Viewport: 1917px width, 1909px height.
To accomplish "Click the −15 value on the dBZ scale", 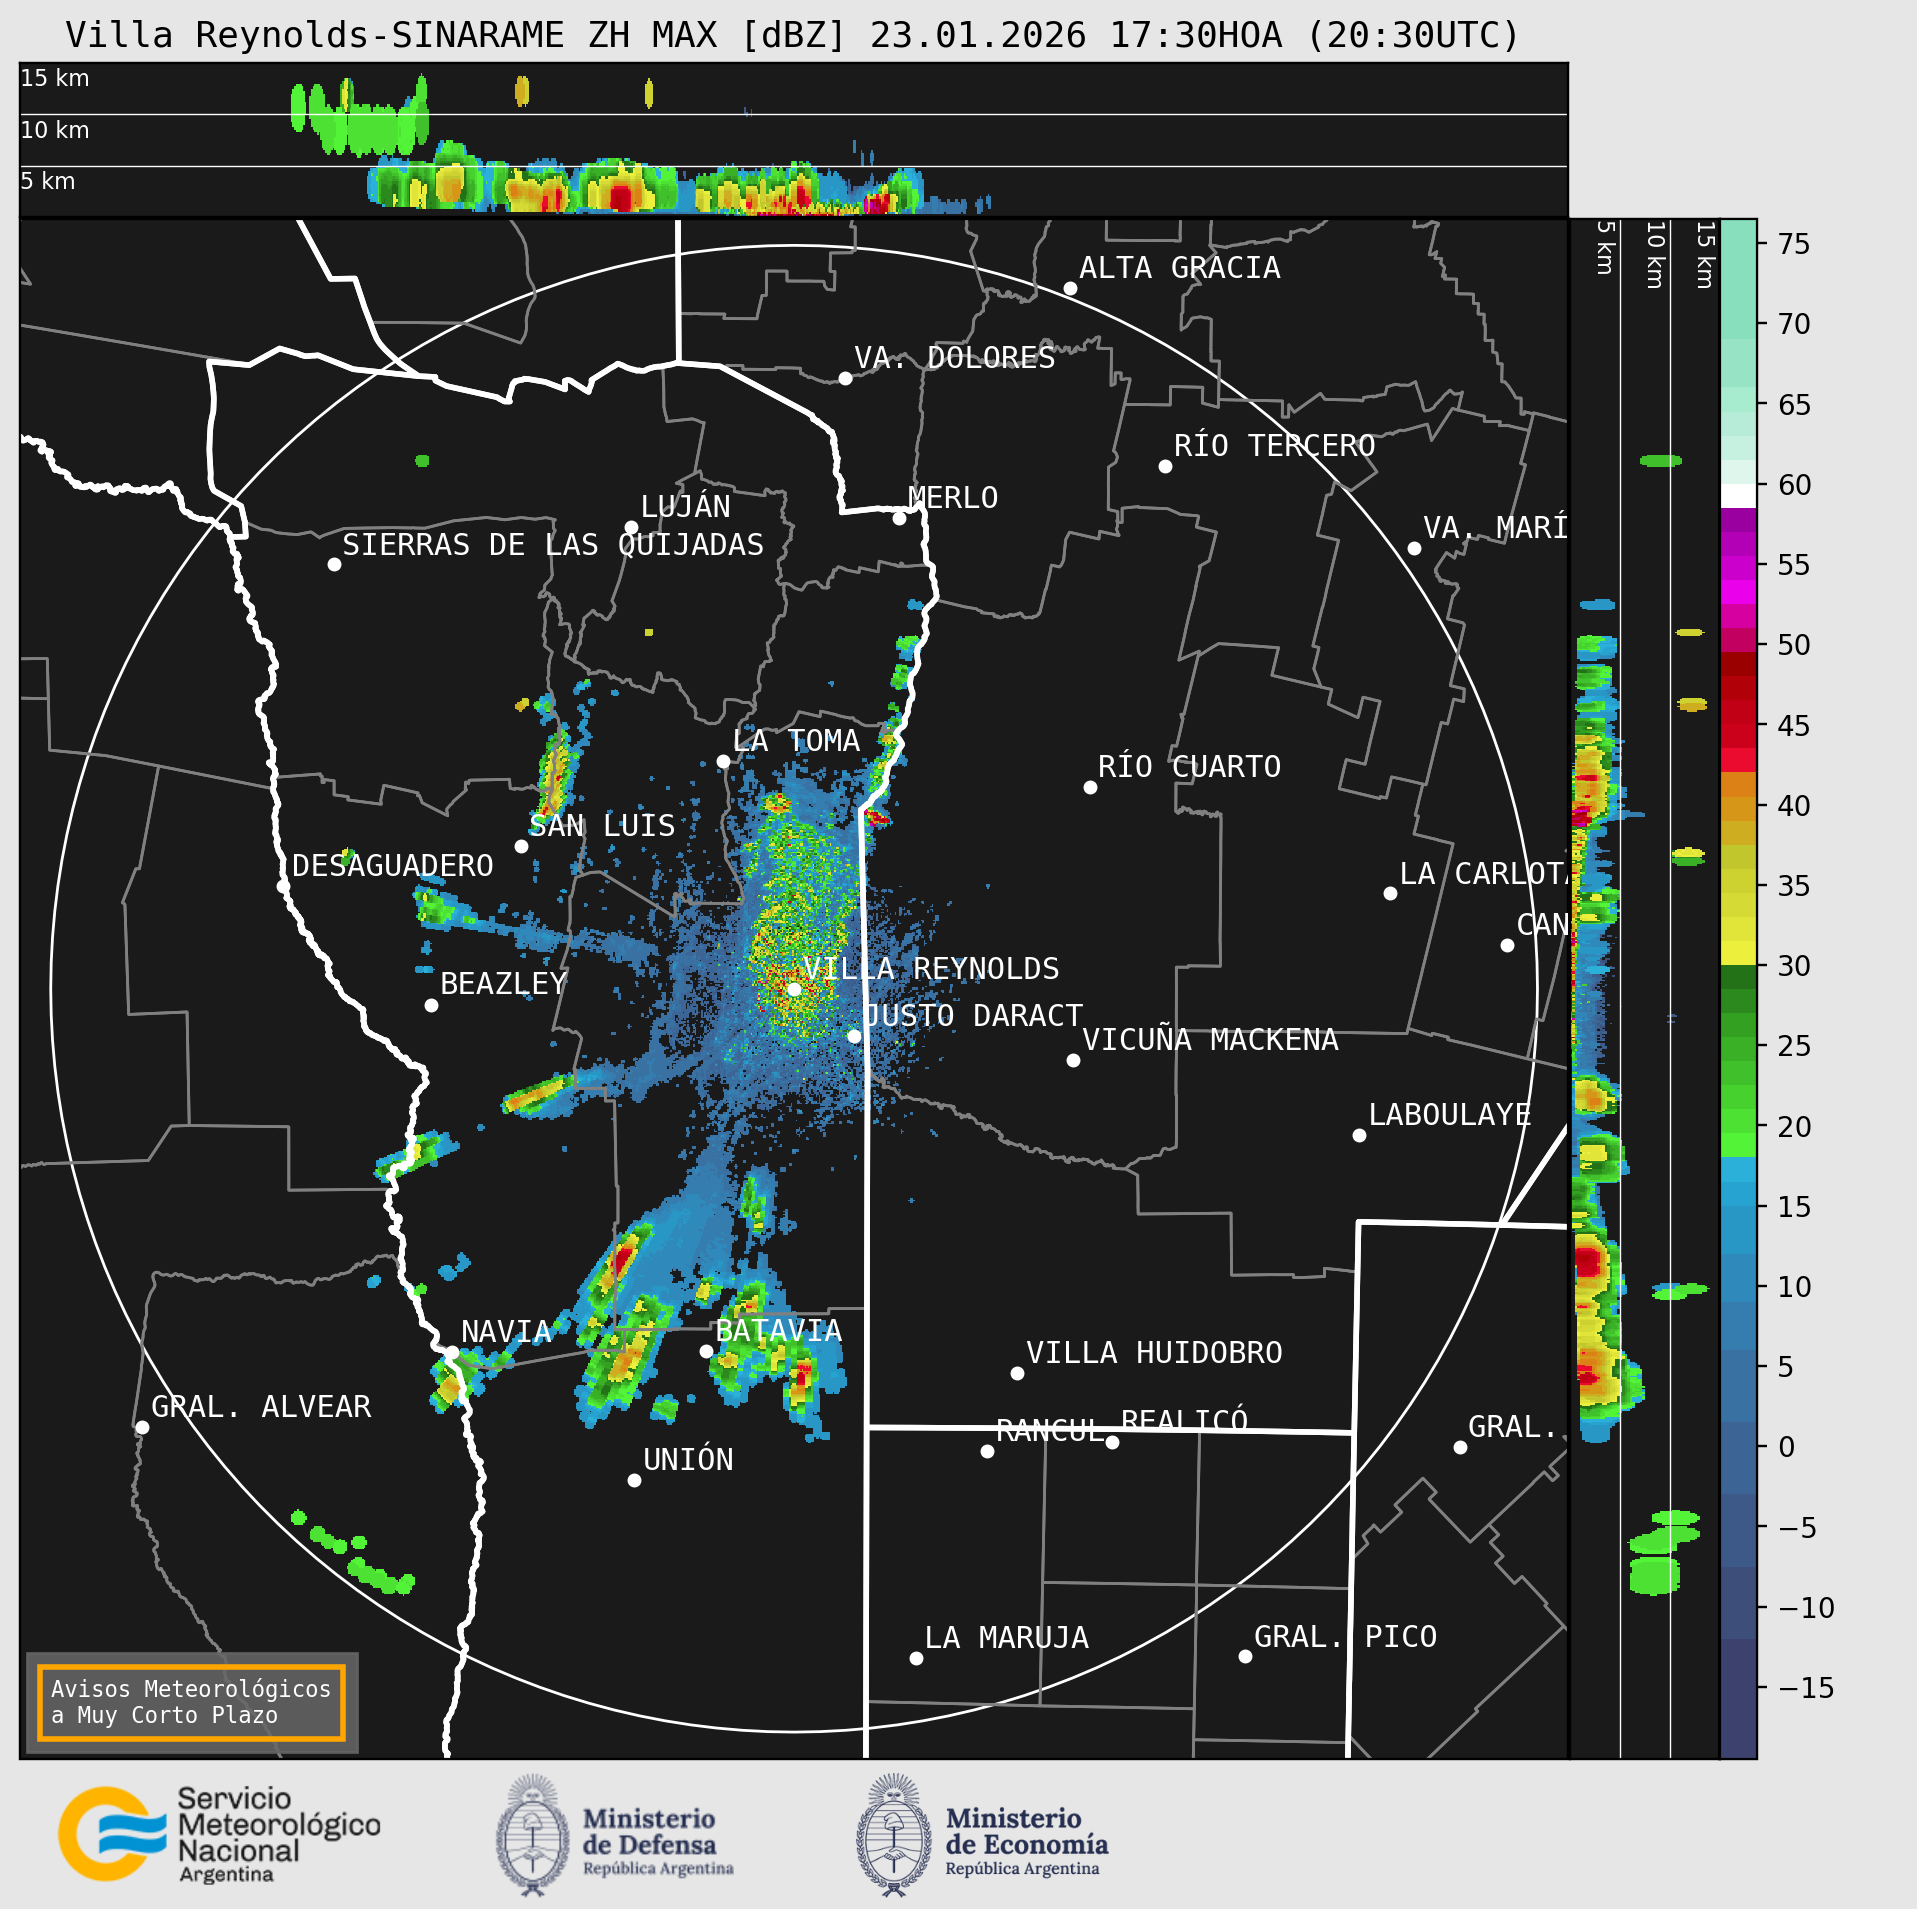I will 1806,1689.
